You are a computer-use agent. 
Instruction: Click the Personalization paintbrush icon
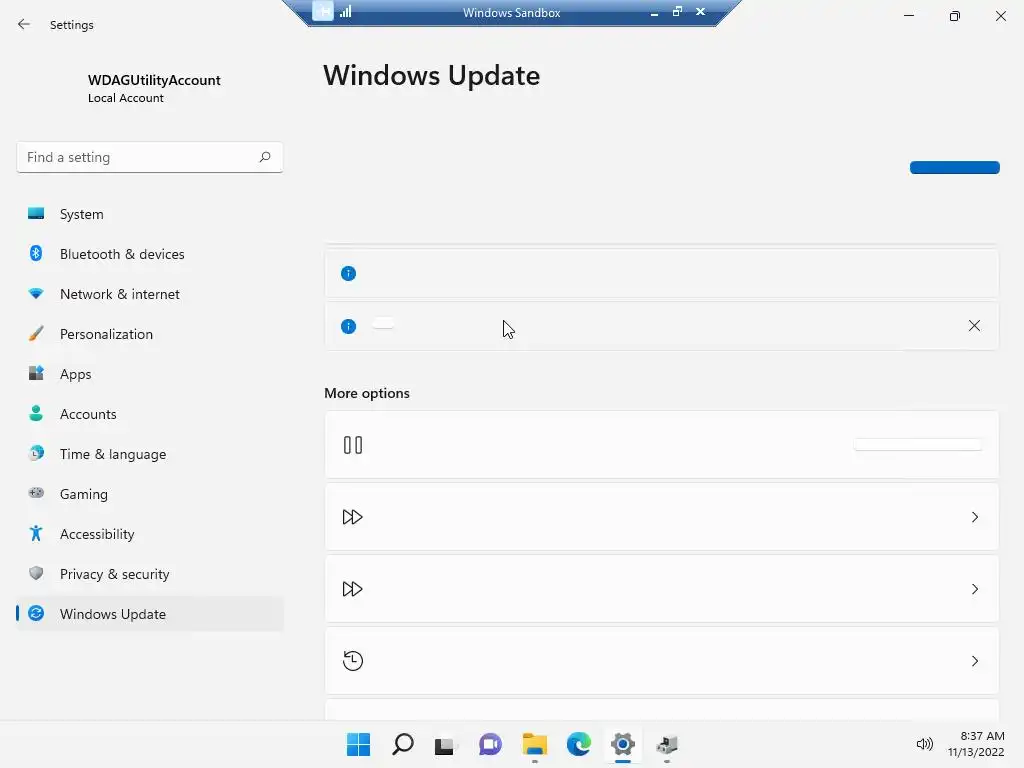tap(36, 334)
